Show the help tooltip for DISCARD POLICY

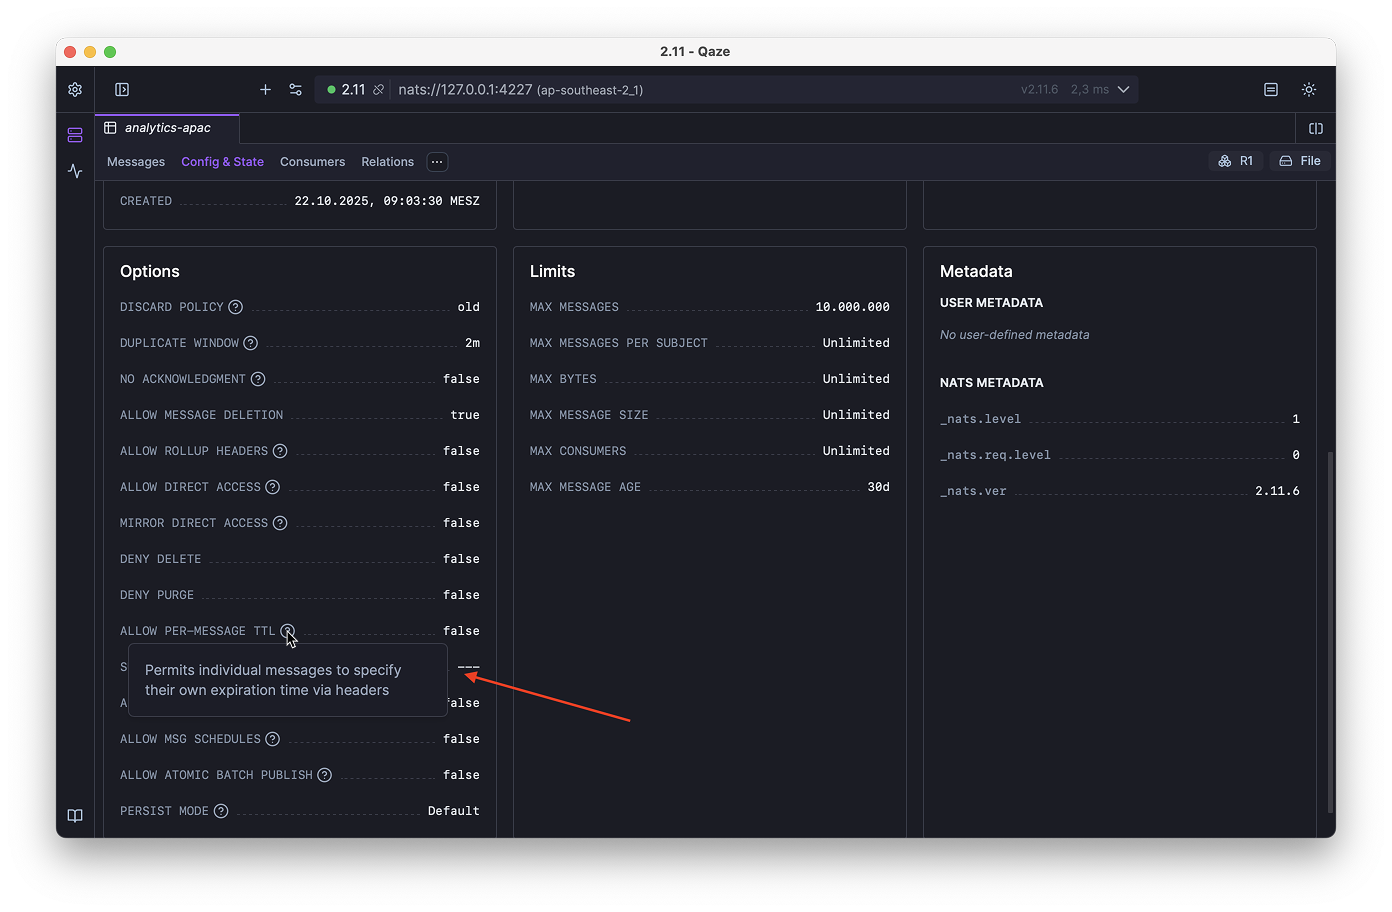[236, 307]
